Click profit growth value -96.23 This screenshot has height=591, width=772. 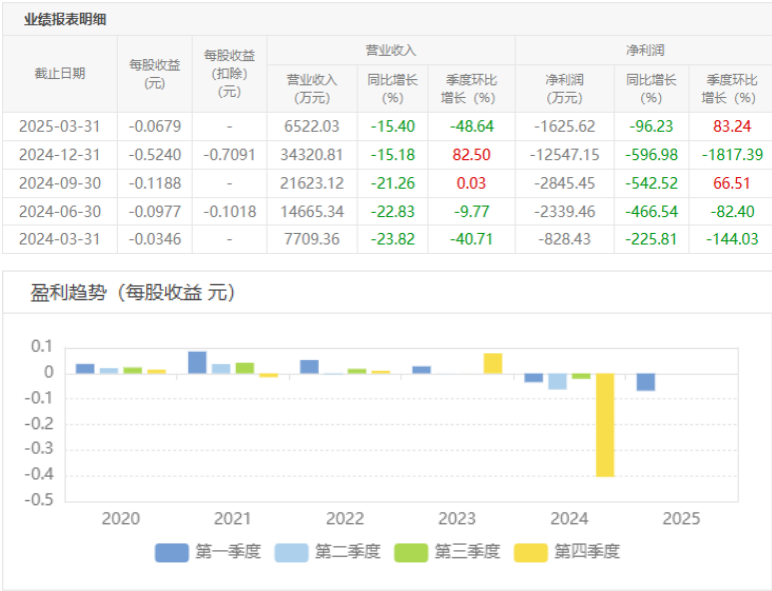point(651,127)
